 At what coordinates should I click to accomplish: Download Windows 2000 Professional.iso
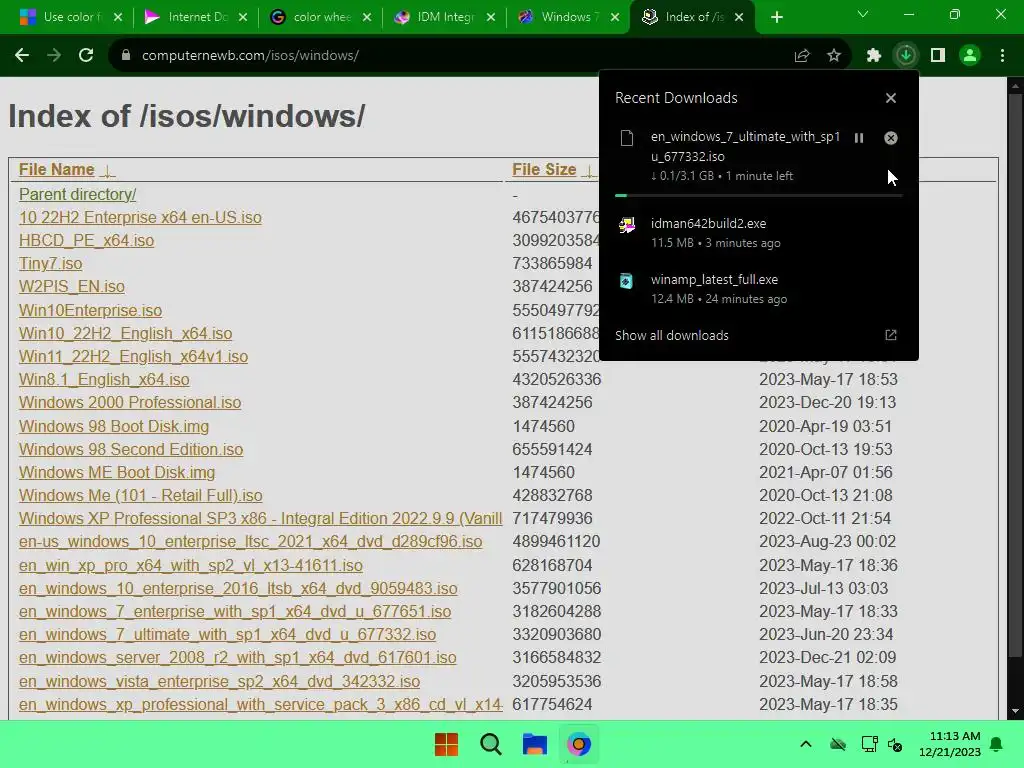pyautogui.click(x=130, y=402)
